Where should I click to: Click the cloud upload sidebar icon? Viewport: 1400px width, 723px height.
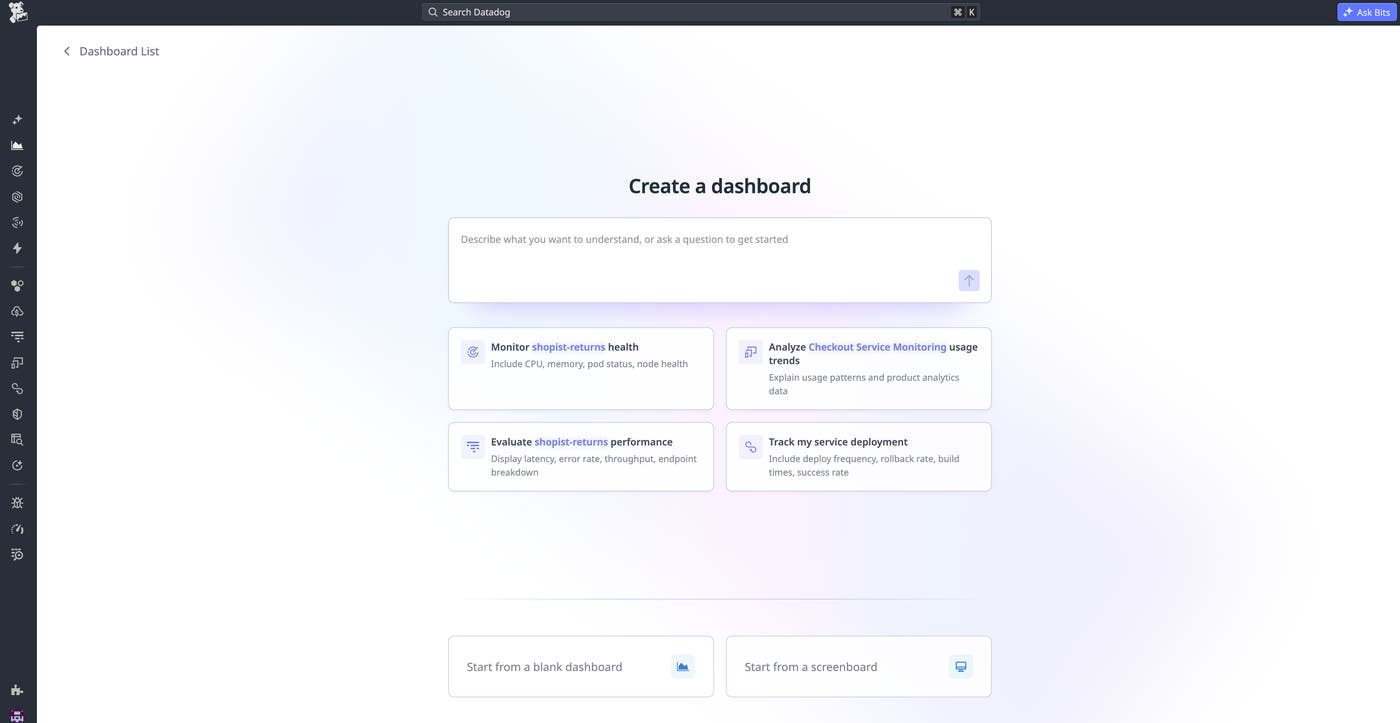point(17,312)
